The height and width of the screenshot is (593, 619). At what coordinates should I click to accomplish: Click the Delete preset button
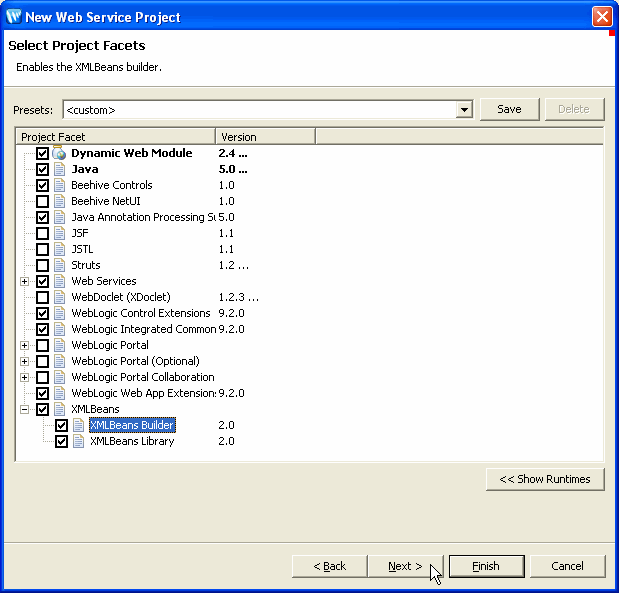pos(574,109)
